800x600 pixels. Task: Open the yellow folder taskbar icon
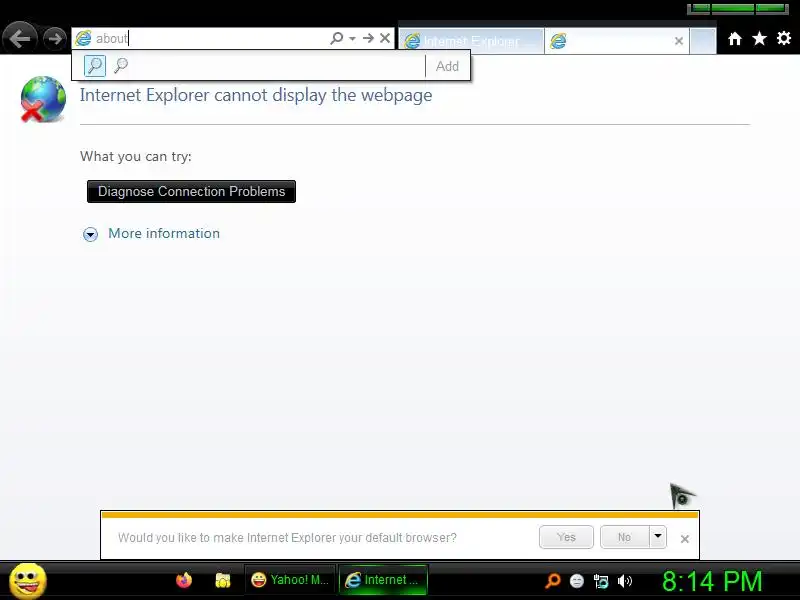[222, 581]
